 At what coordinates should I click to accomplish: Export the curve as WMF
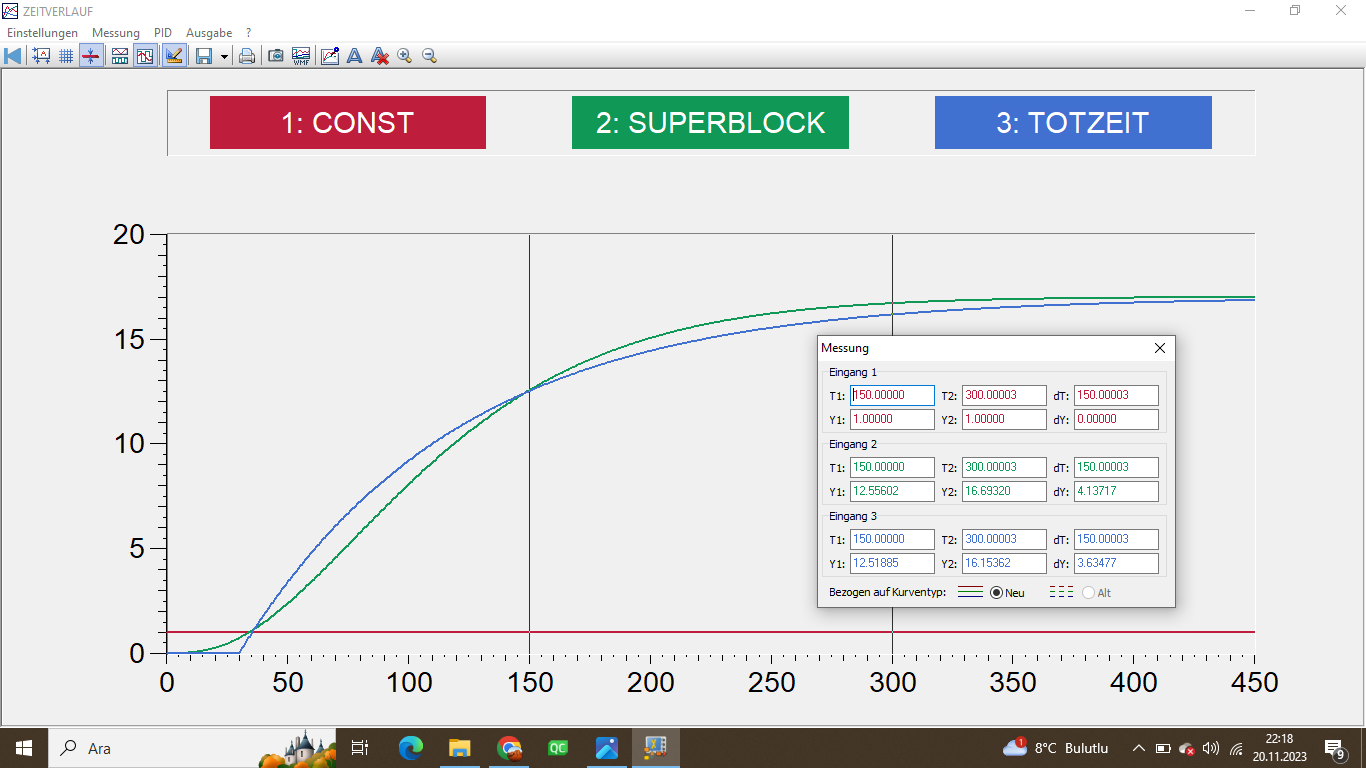click(300, 56)
